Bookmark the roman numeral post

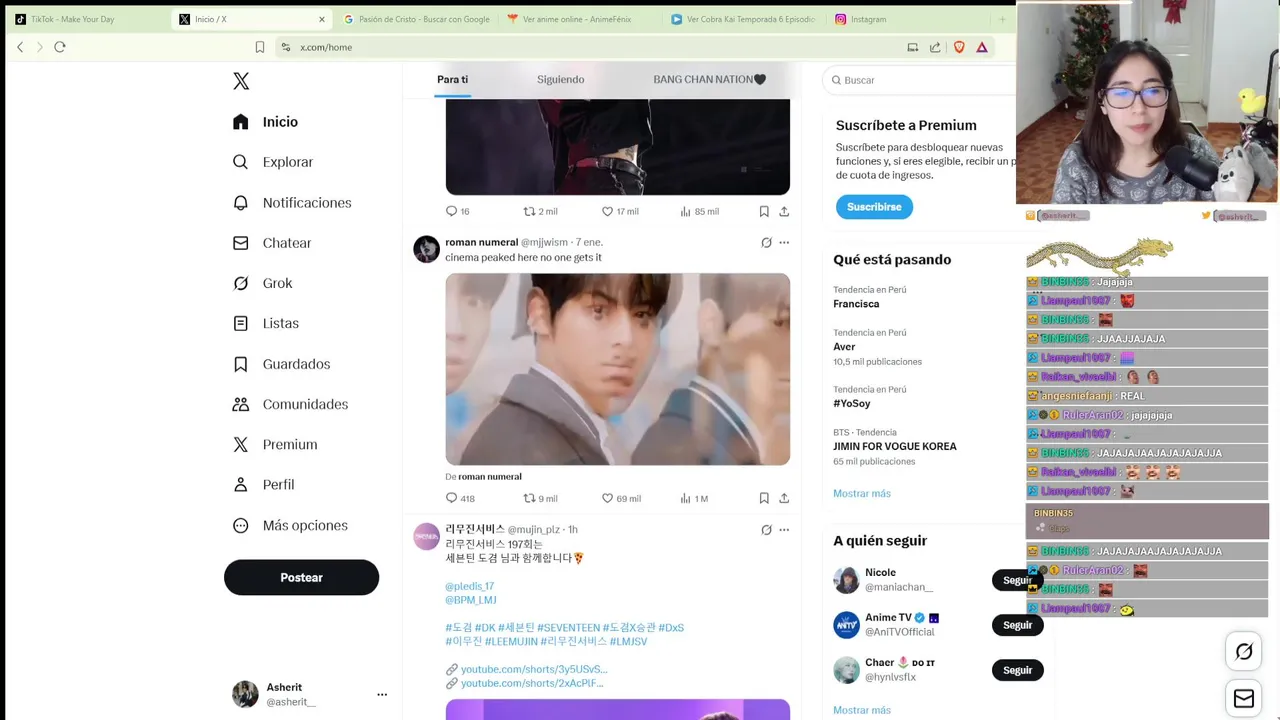[764, 498]
